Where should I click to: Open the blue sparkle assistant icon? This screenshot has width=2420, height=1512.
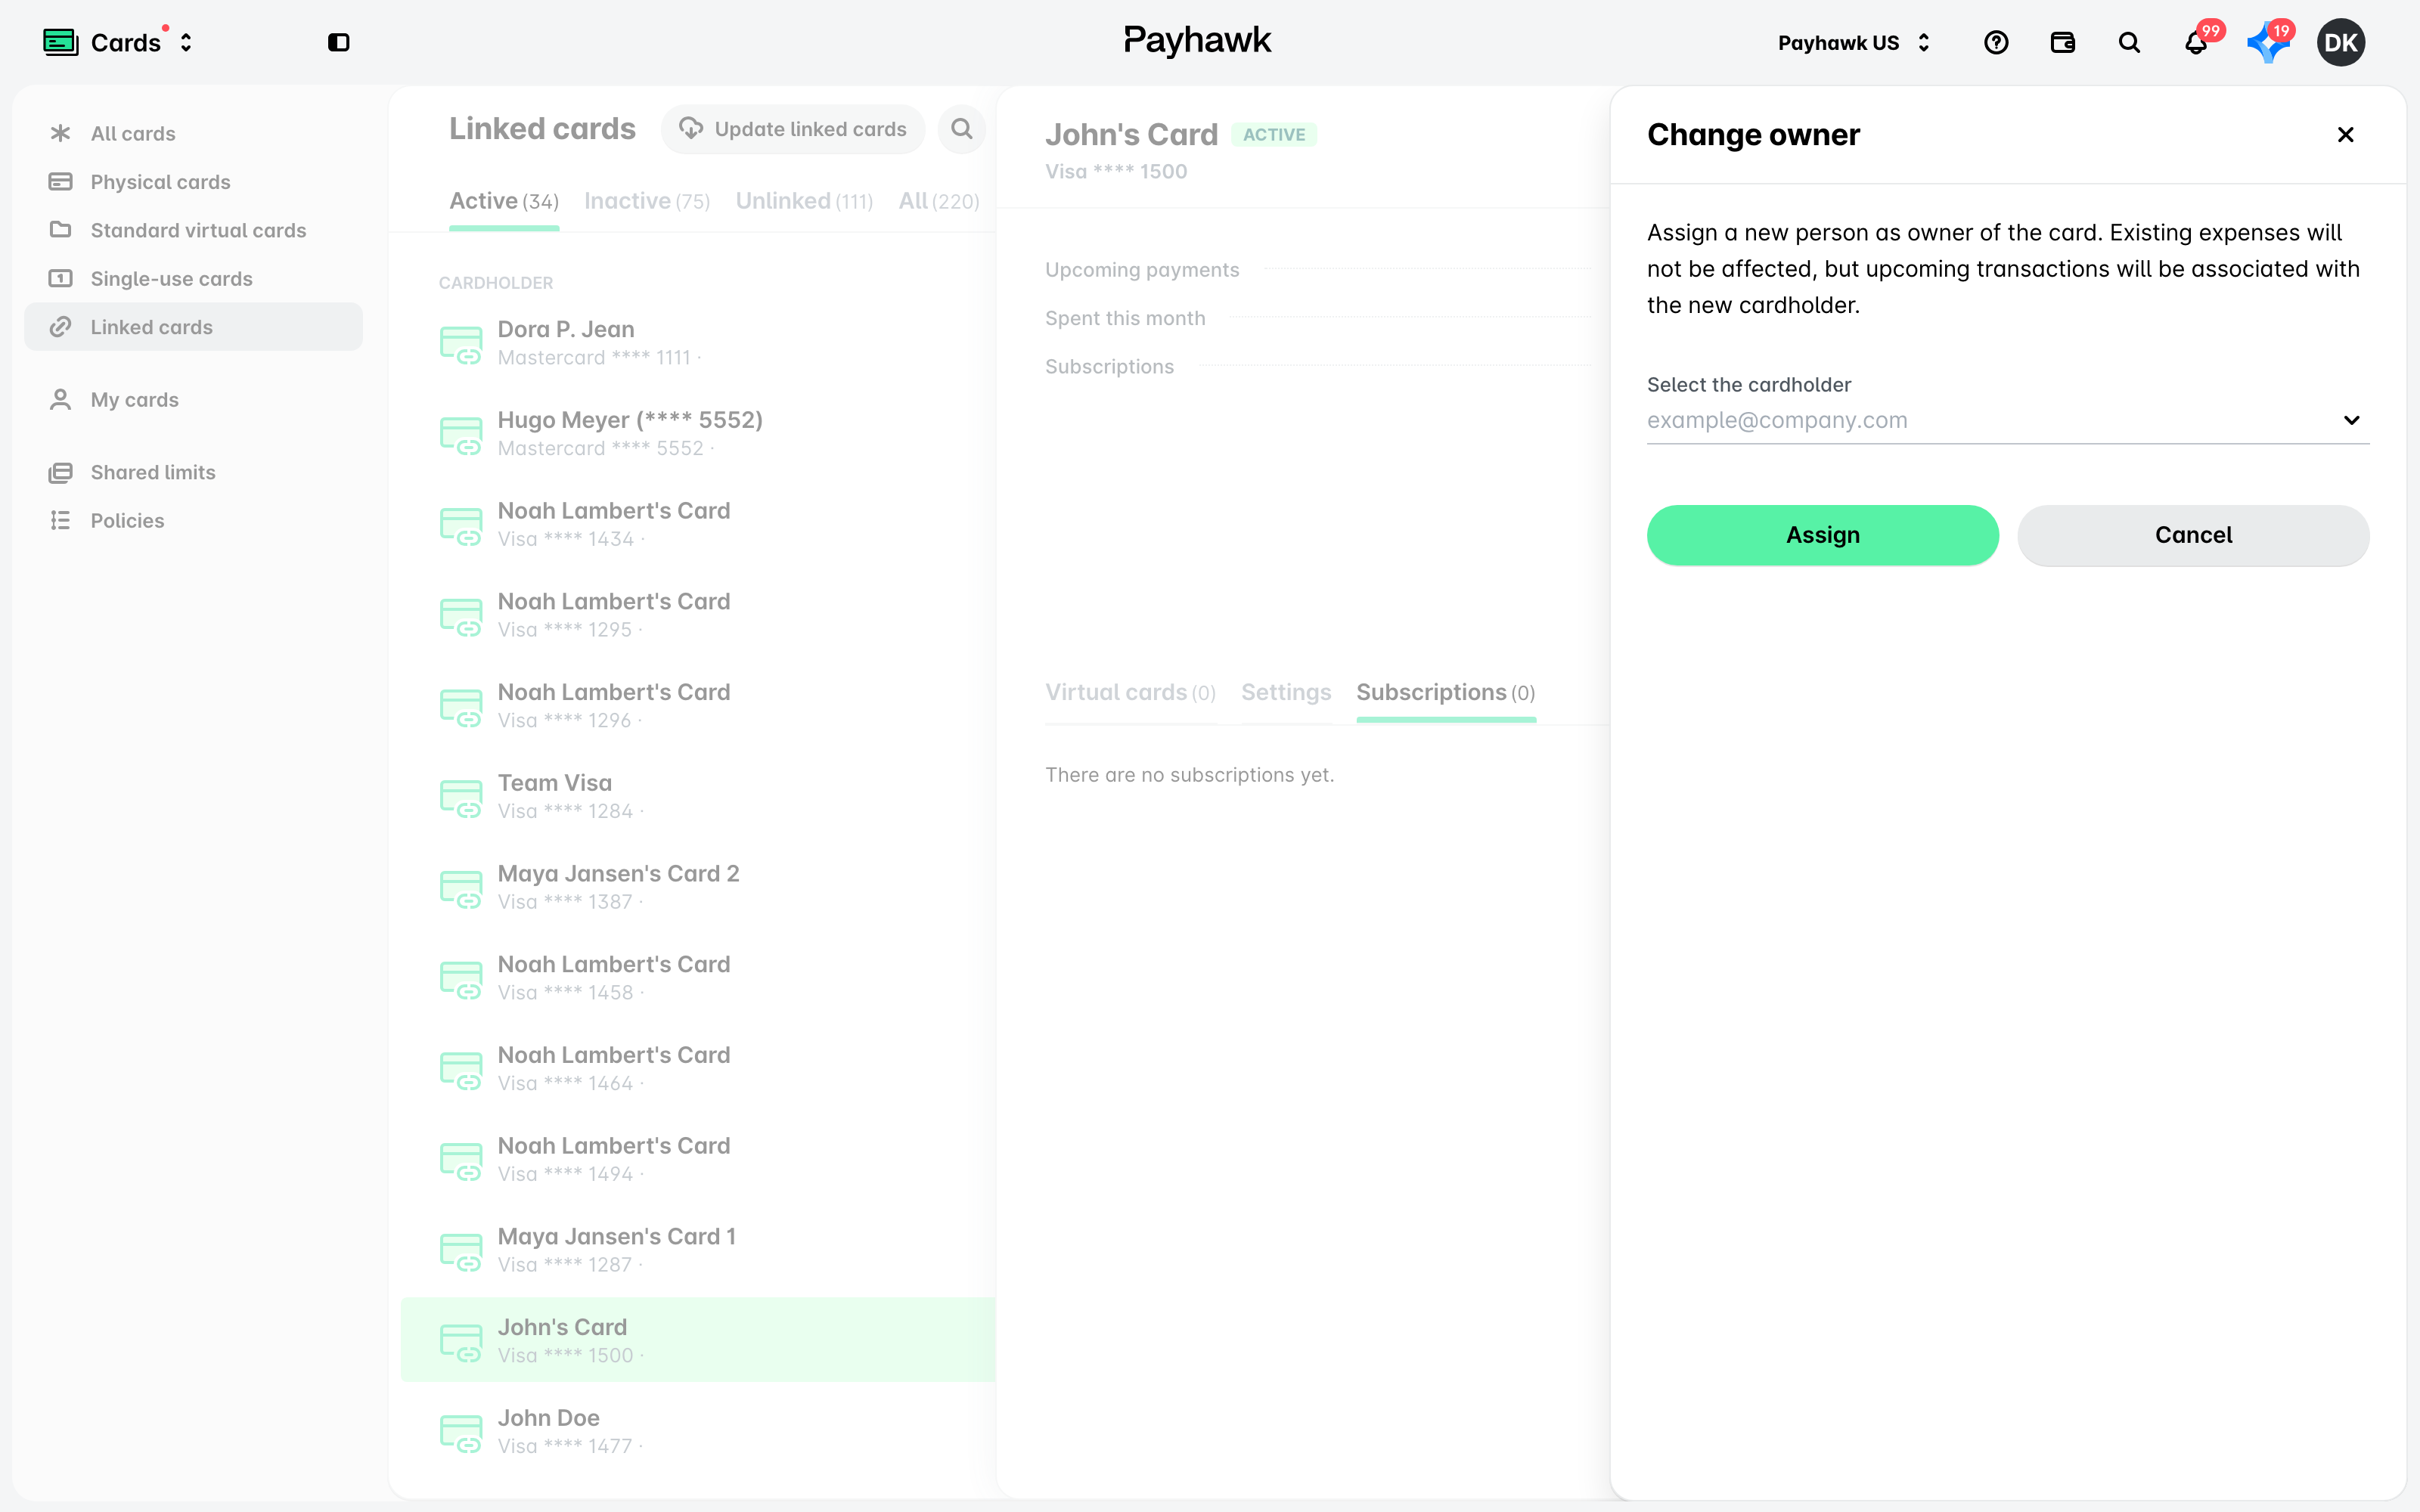(2267, 43)
